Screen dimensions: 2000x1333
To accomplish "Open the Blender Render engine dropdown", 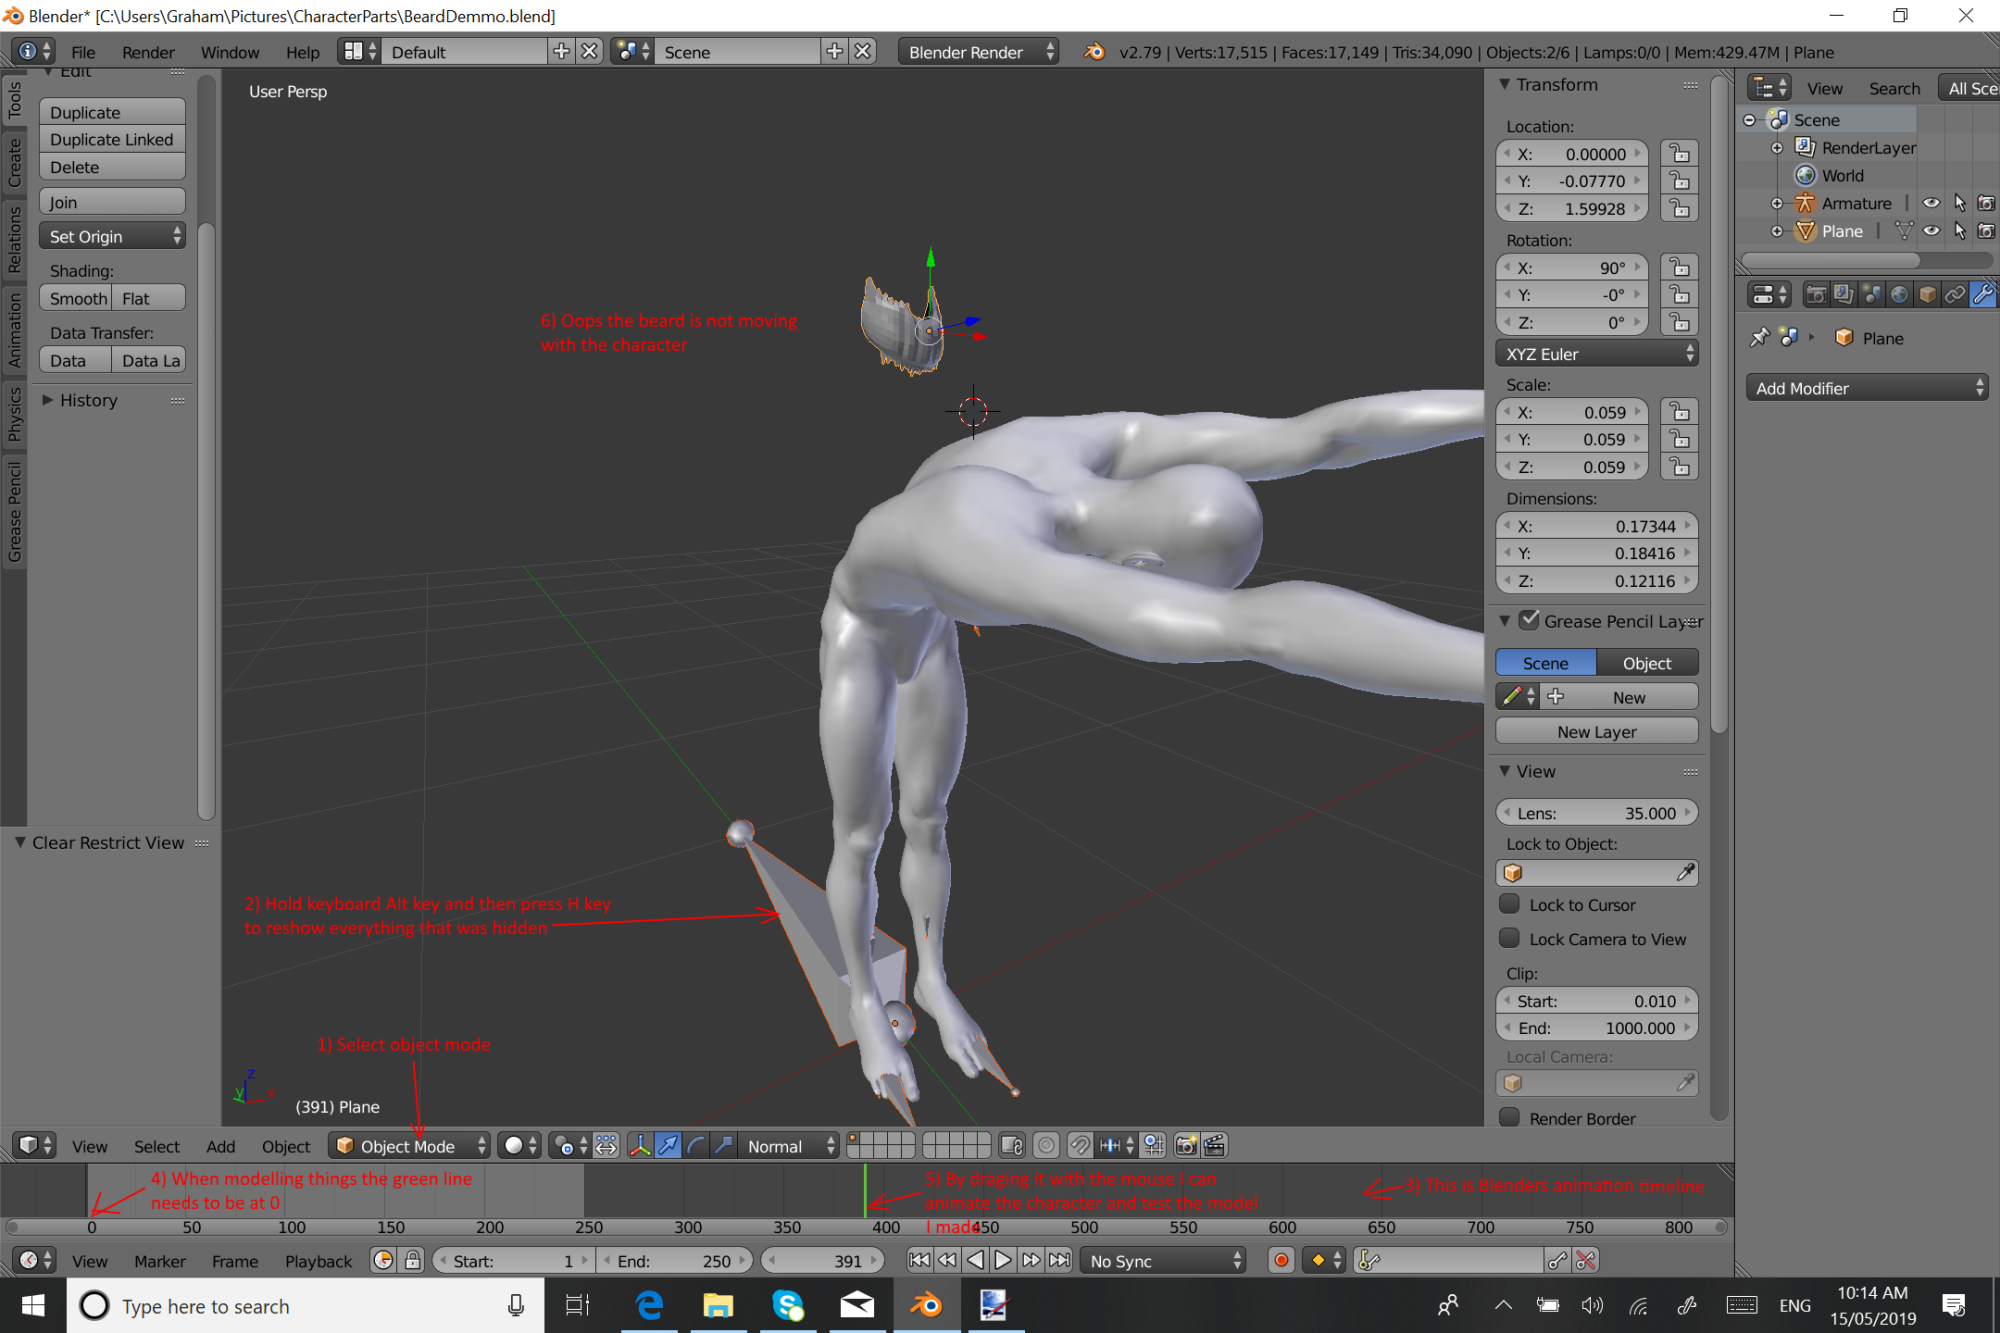I will [979, 52].
